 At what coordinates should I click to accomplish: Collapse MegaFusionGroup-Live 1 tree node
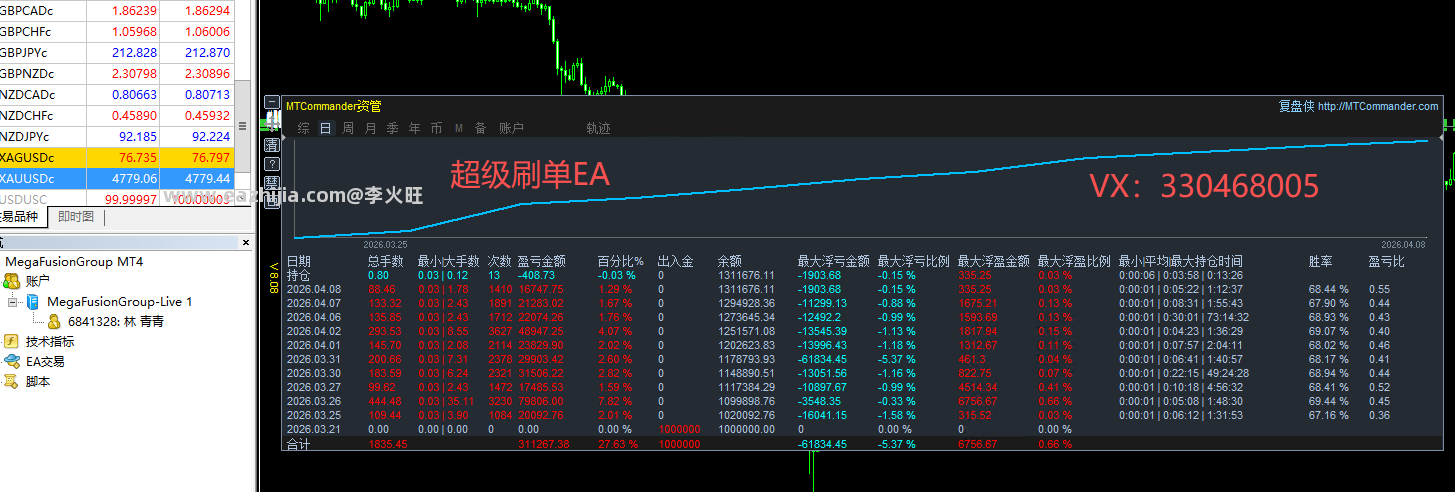coord(12,301)
